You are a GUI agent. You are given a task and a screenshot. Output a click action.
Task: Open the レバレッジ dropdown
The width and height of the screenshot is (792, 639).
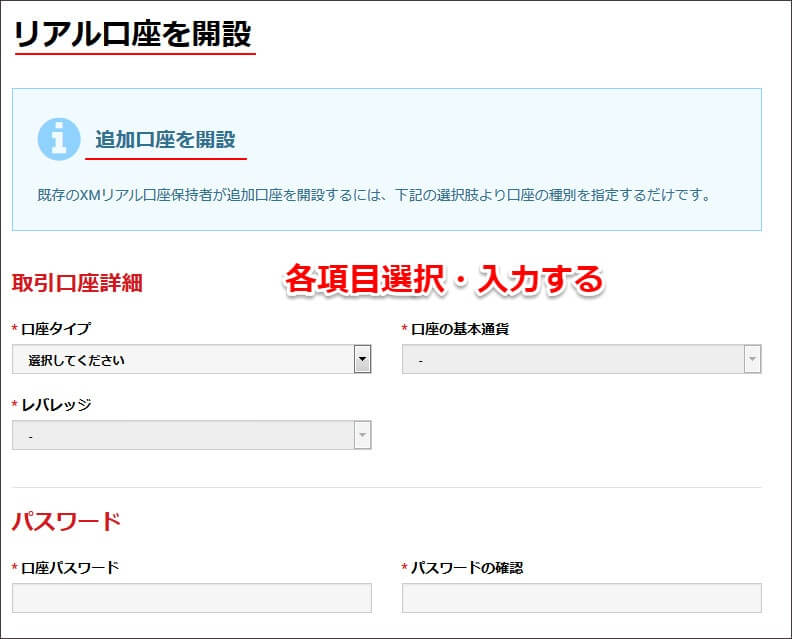pyautogui.click(x=192, y=435)
